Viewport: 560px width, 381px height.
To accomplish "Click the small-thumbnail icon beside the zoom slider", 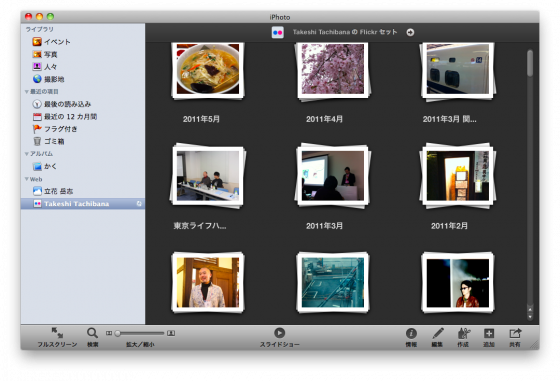I will pos(109,333).
